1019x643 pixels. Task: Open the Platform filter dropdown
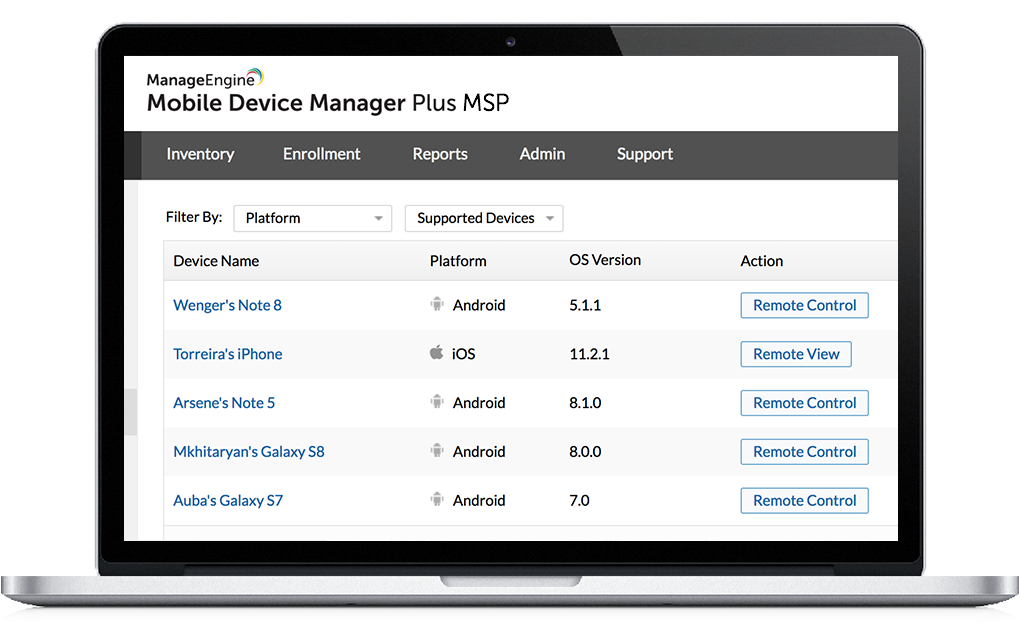coord(312,218)
